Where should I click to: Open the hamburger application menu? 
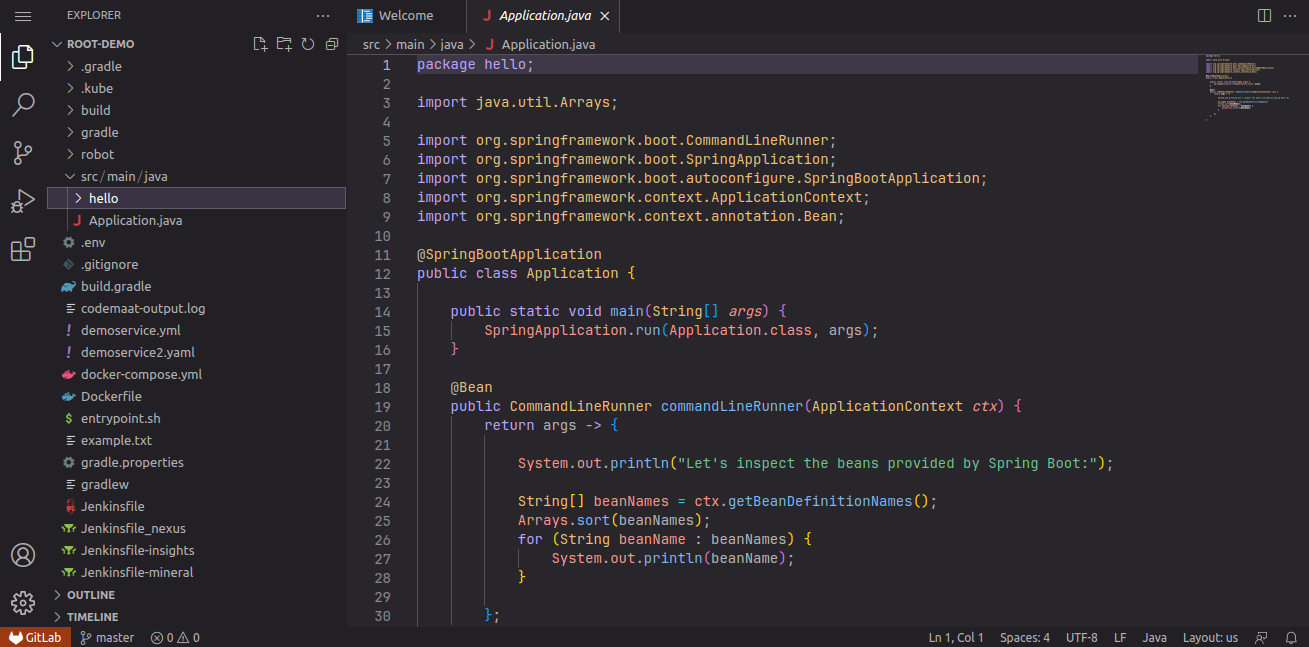pyautogui.click(x=23, y=16)
